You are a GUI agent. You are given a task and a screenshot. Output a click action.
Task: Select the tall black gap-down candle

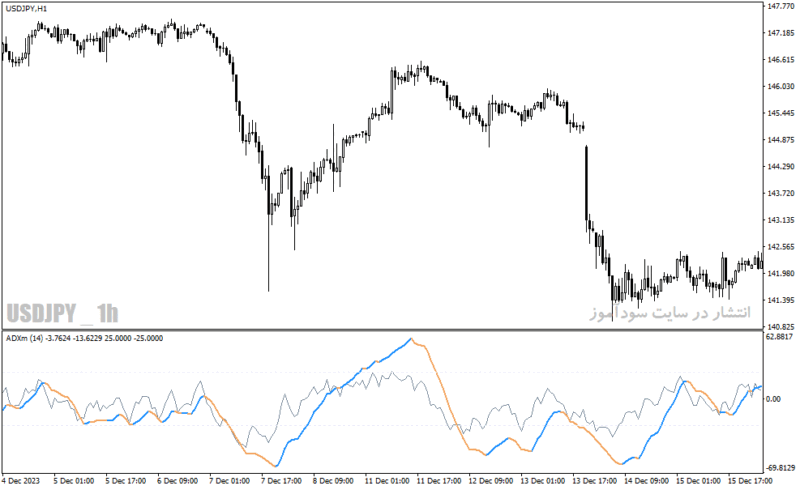[586, 183]
